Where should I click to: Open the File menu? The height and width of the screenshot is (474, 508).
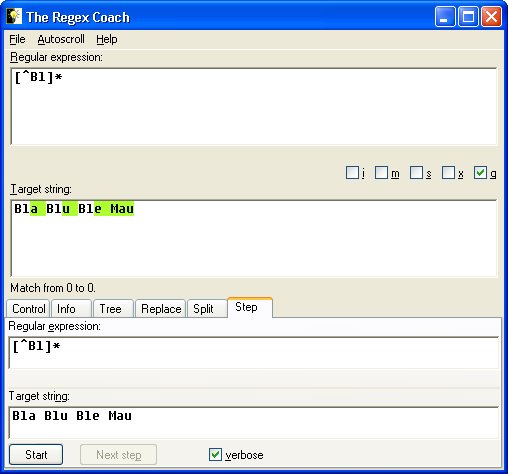coord(17,39)
